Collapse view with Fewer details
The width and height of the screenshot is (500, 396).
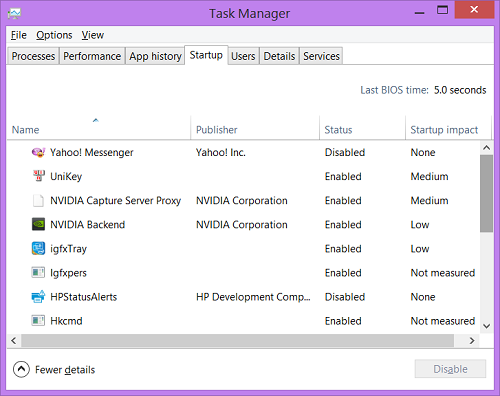(54, 369)
